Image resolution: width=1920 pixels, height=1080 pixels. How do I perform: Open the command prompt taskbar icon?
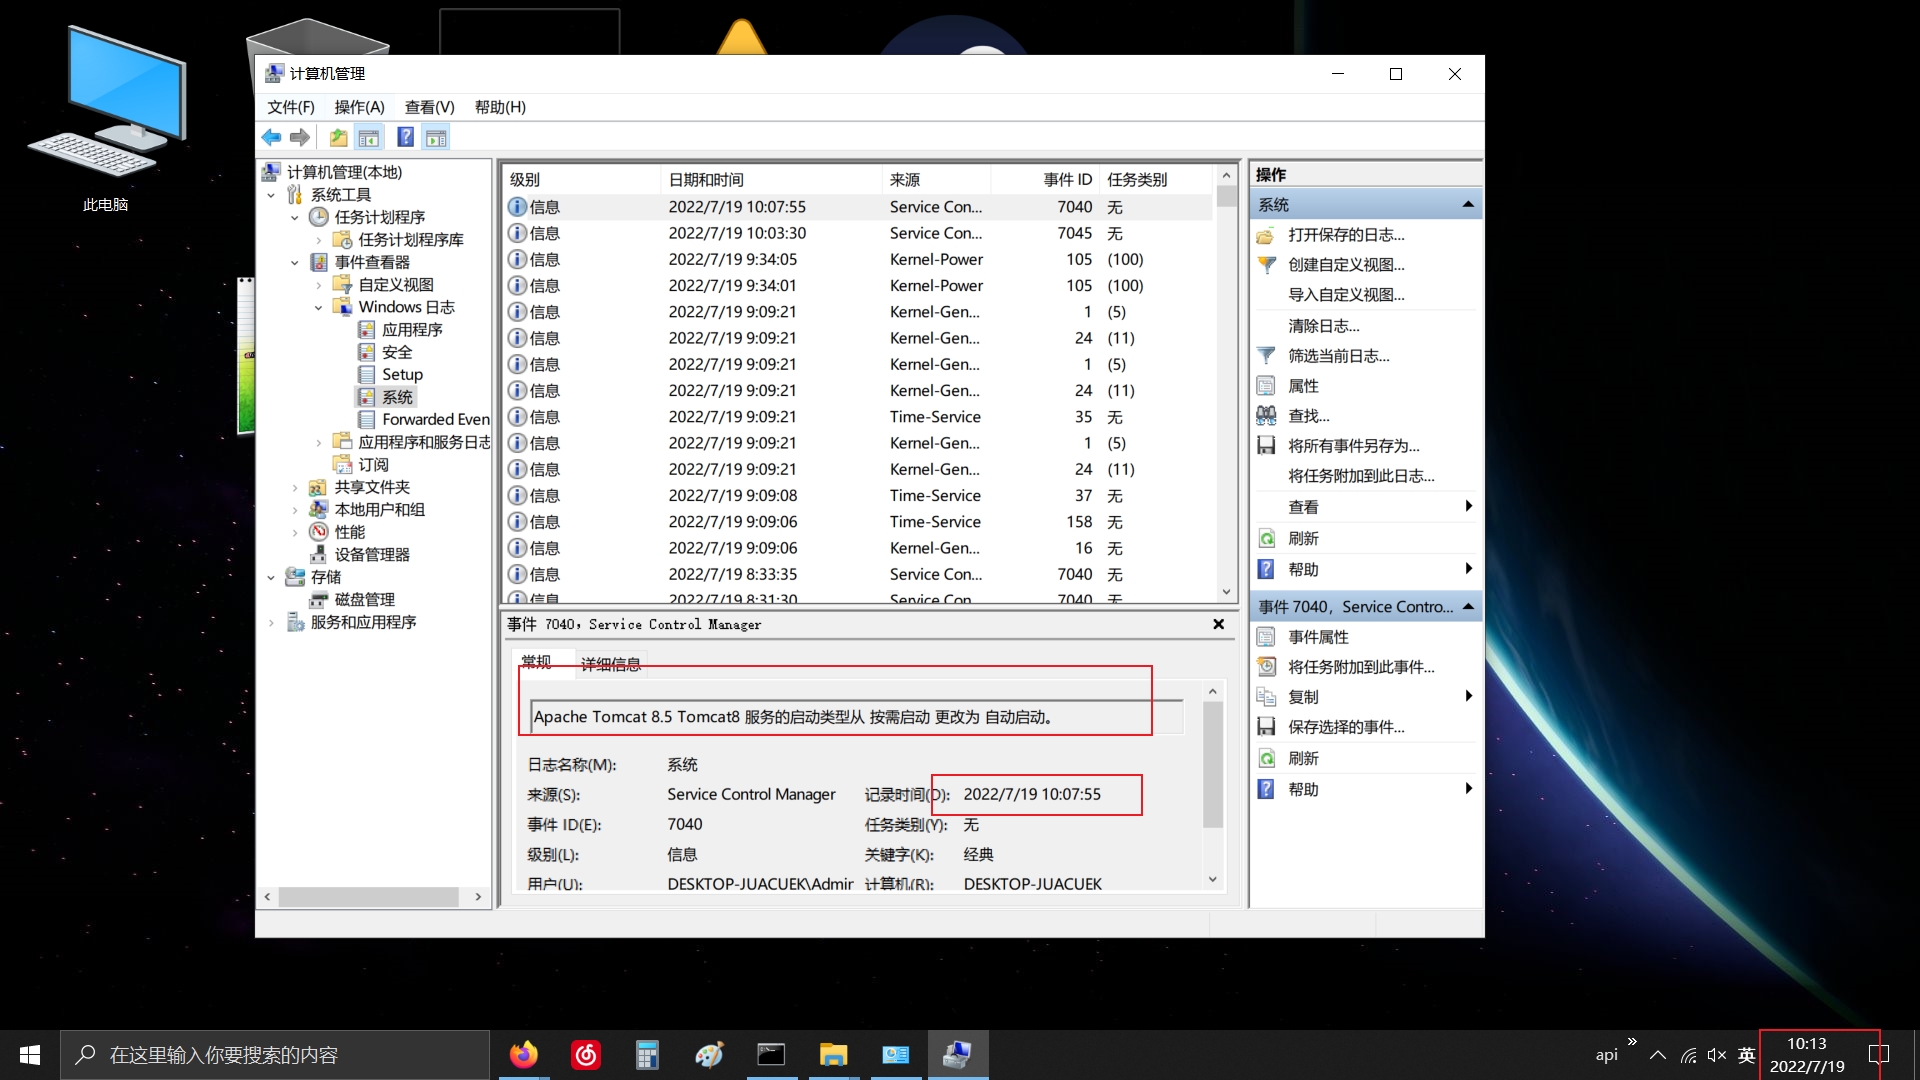pos(771,1055)
